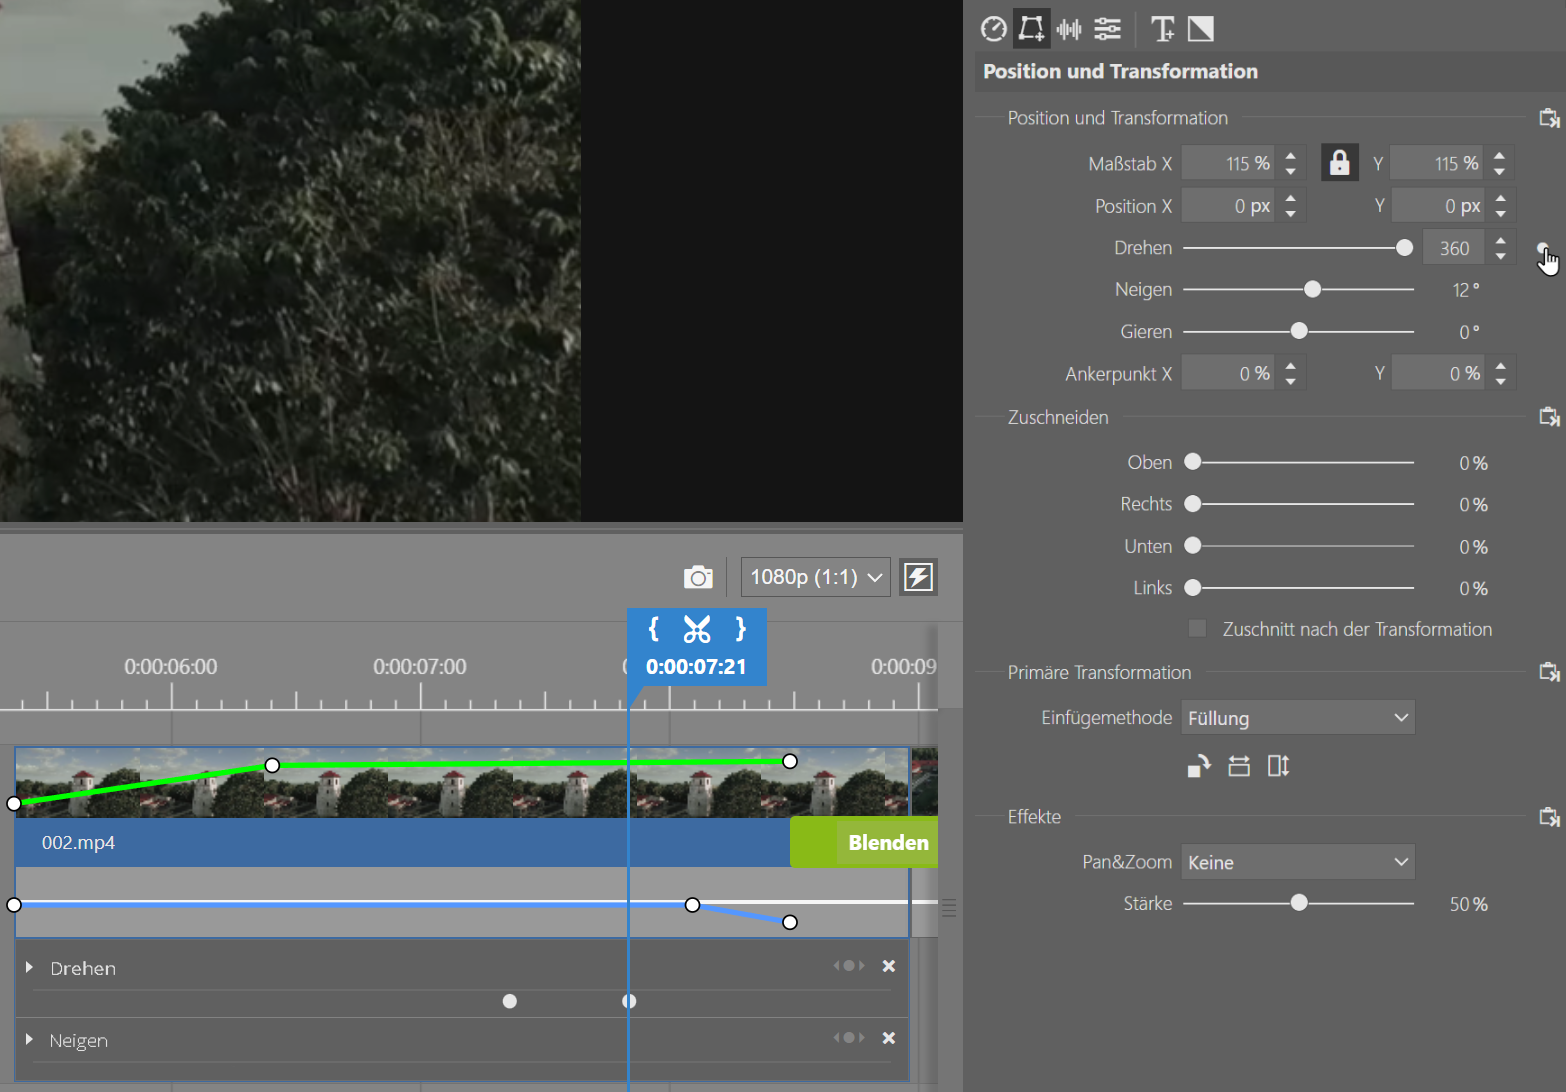
Task: Increase Position Y with up stepper
Action: pos(1500,198)
